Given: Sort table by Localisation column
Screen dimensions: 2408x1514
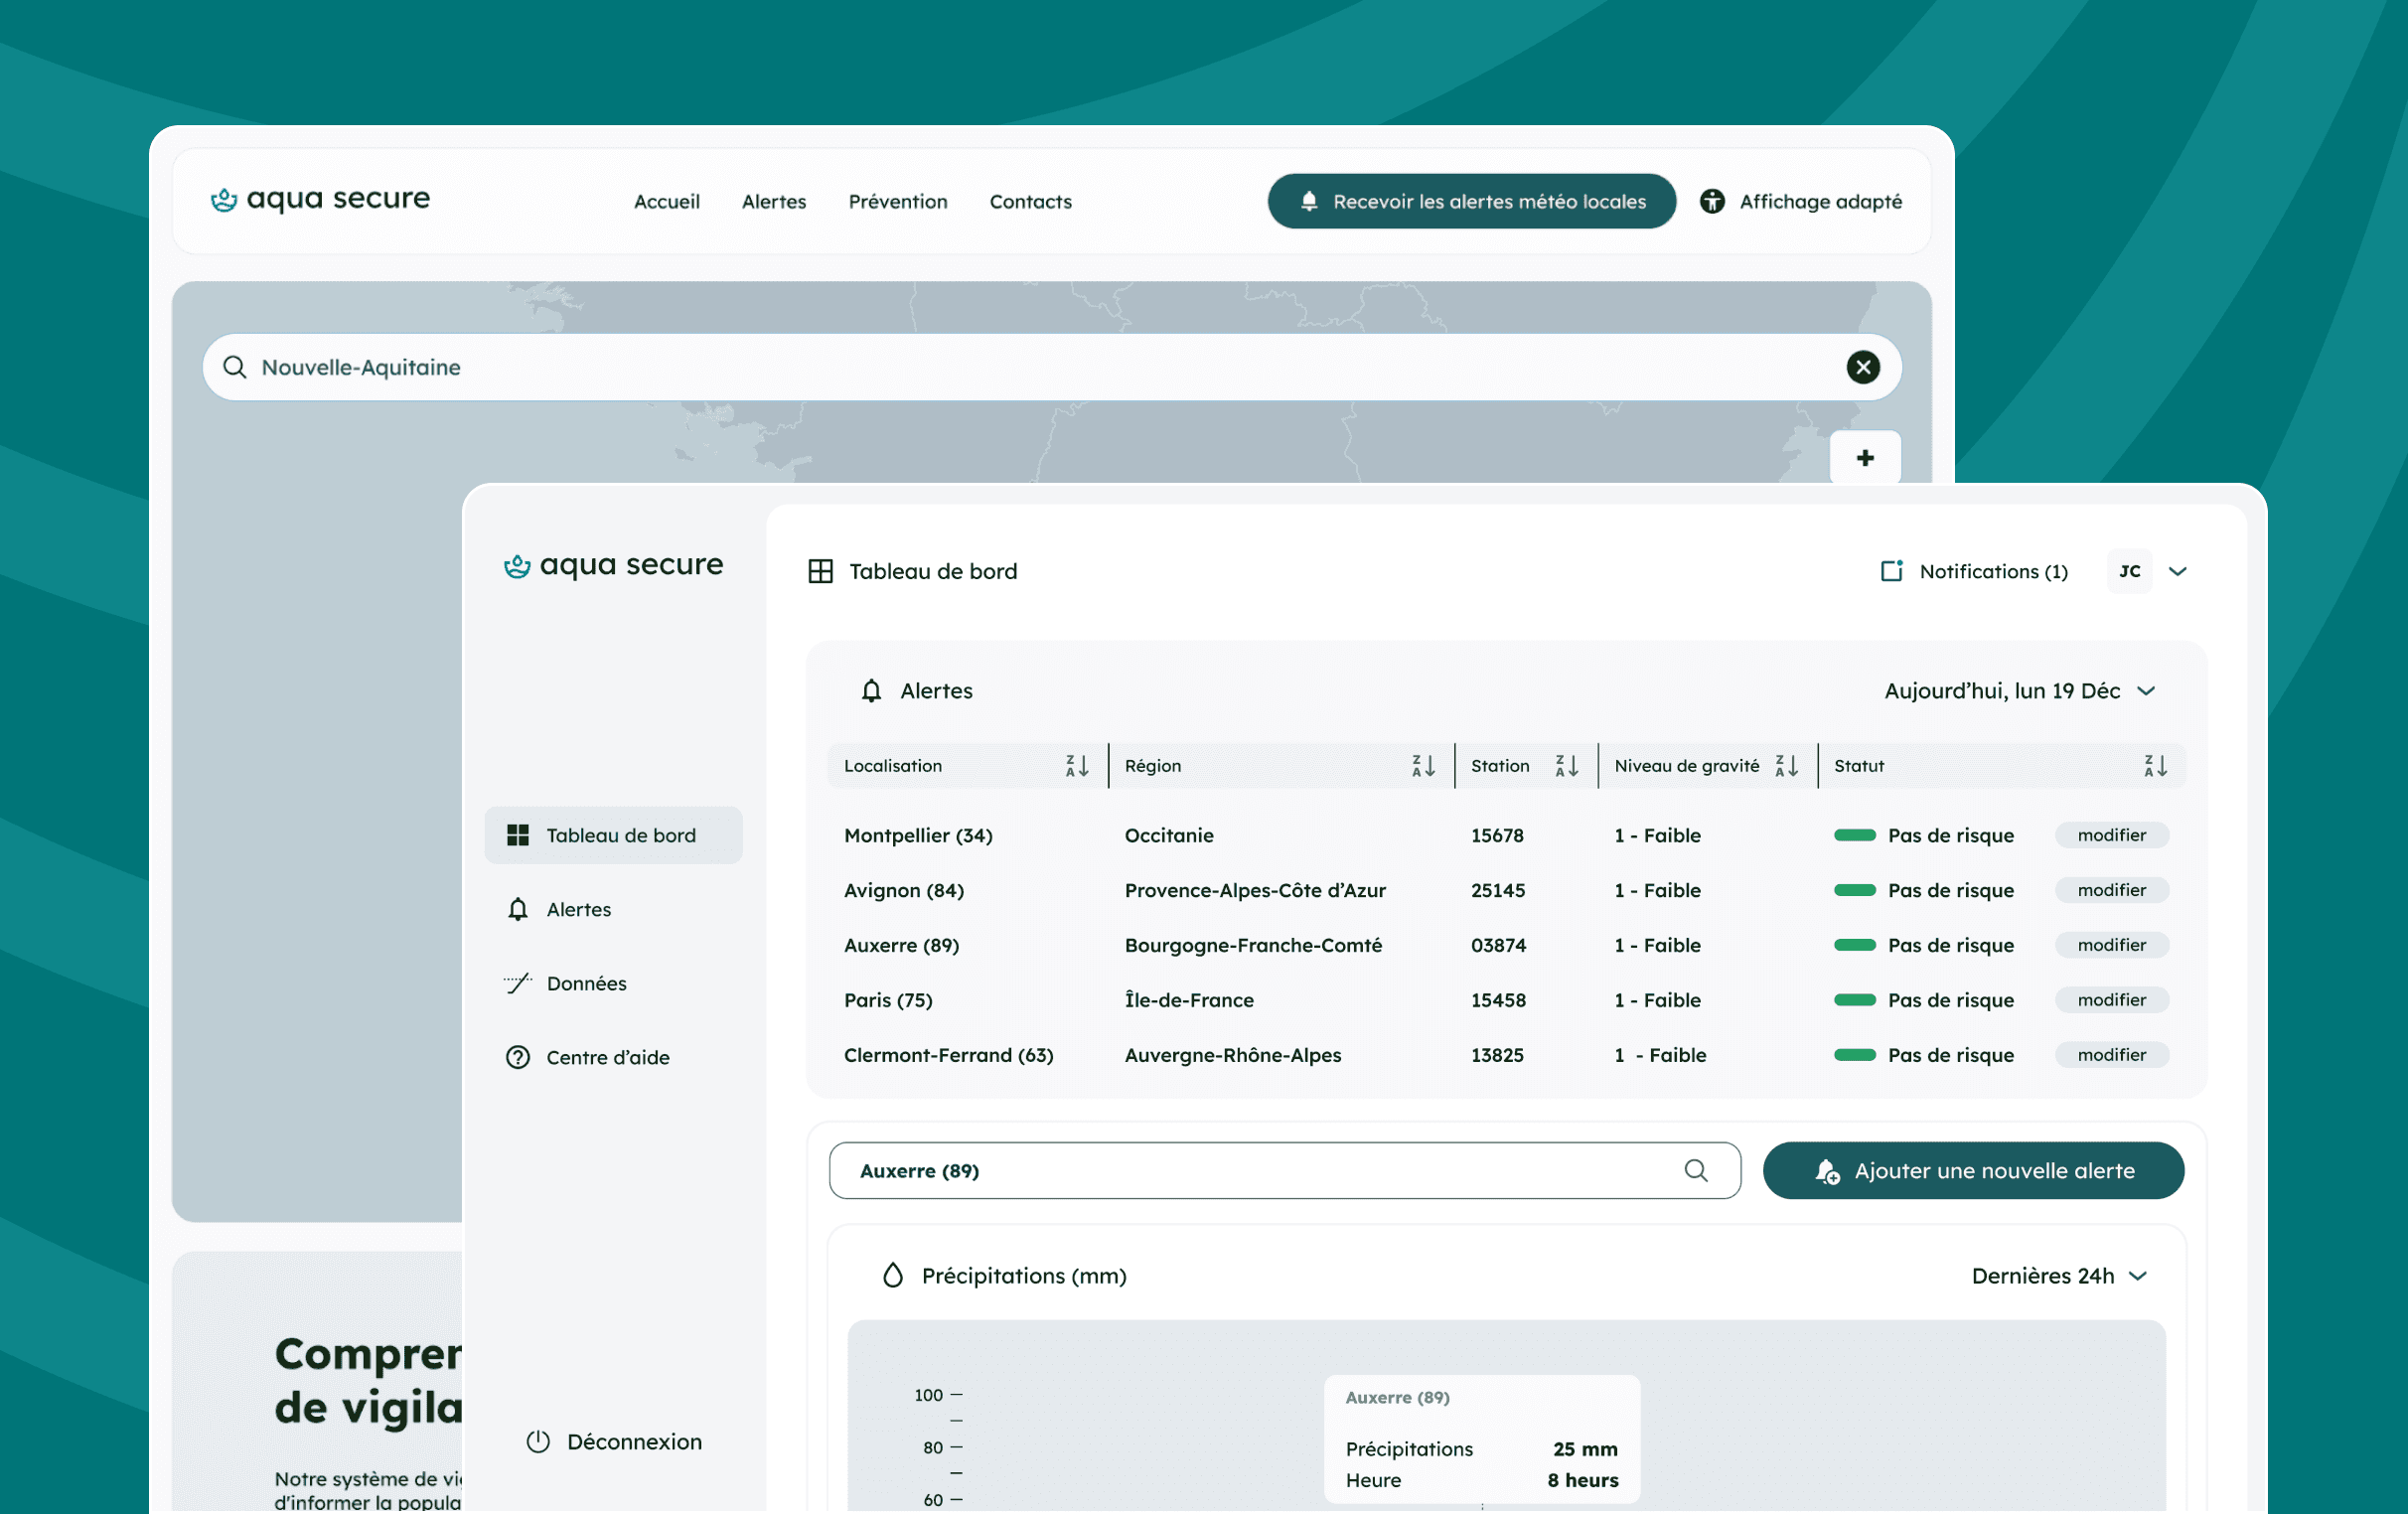Looking at the screenshot, I should 1077,766.
